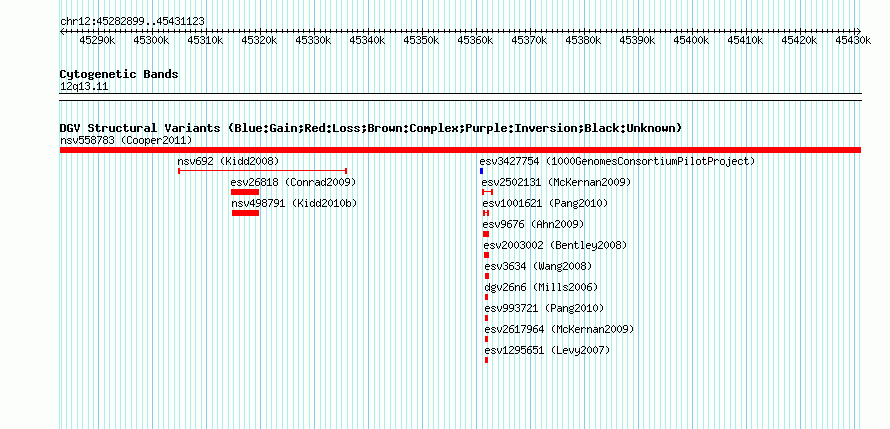Screen dimensions: 890x429
Task: Click the red marker under esv3634
Action: [487, 276]
